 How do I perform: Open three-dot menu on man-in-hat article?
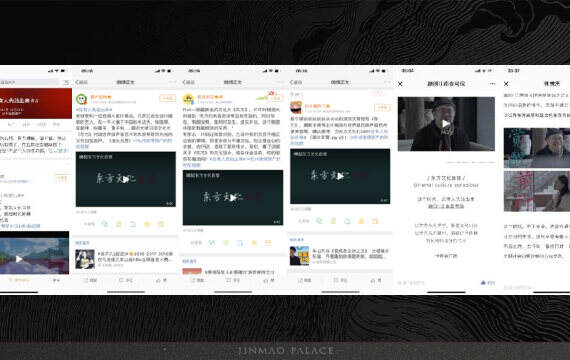tap(492, 84)
